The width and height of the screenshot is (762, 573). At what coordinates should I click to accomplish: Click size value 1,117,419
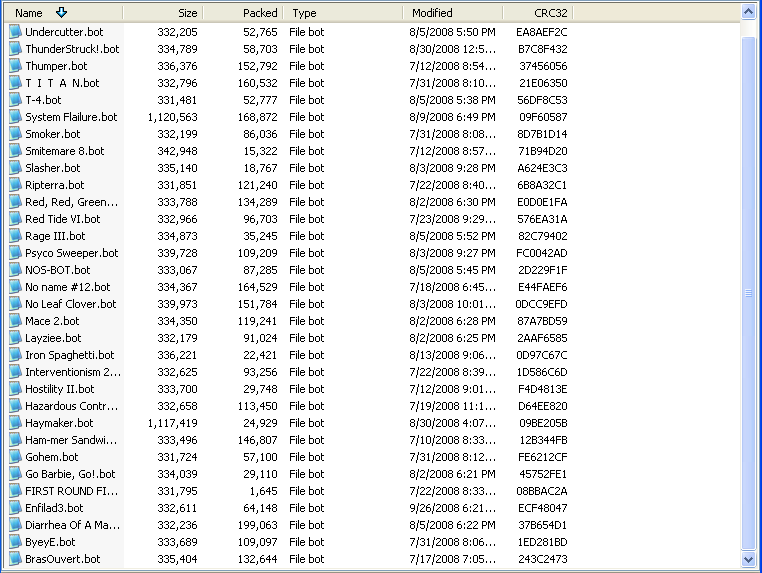[173, 423]
